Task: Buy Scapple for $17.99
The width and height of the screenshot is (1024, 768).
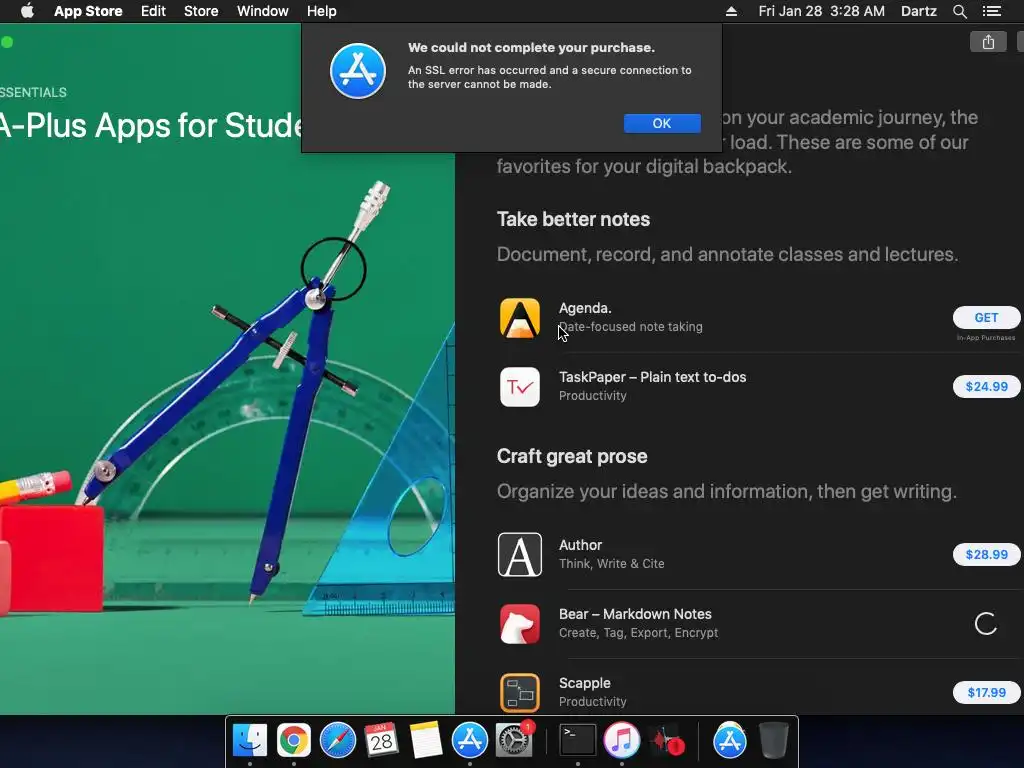Action: (986, 692)
